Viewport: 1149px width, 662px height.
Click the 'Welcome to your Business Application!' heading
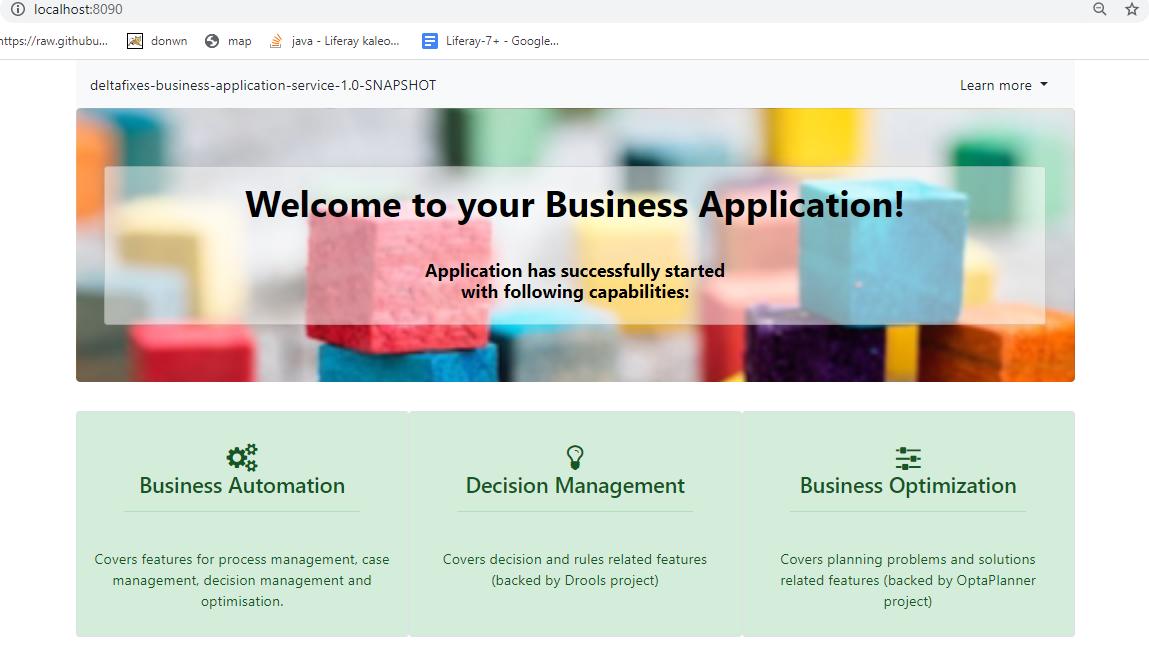coord(575,205)
